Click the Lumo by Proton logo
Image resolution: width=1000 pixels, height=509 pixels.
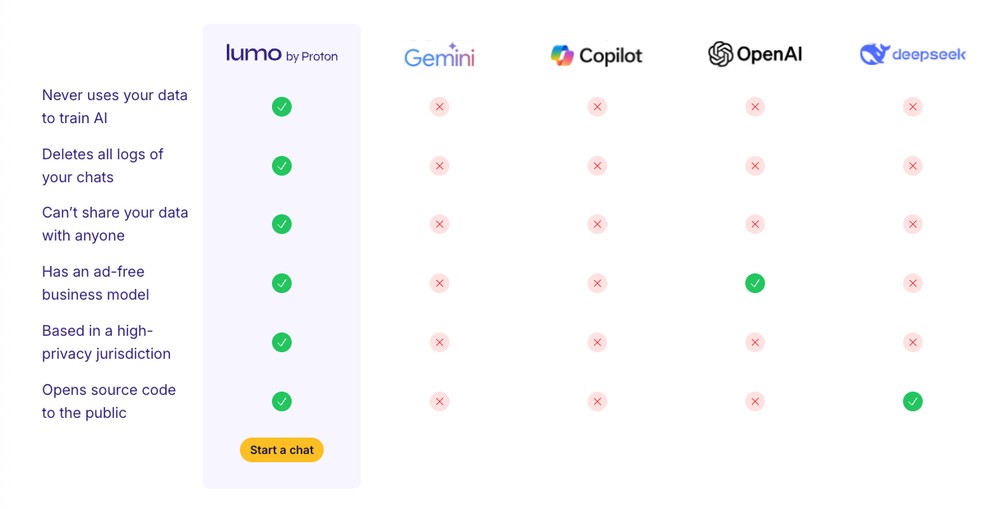(281, 54)
